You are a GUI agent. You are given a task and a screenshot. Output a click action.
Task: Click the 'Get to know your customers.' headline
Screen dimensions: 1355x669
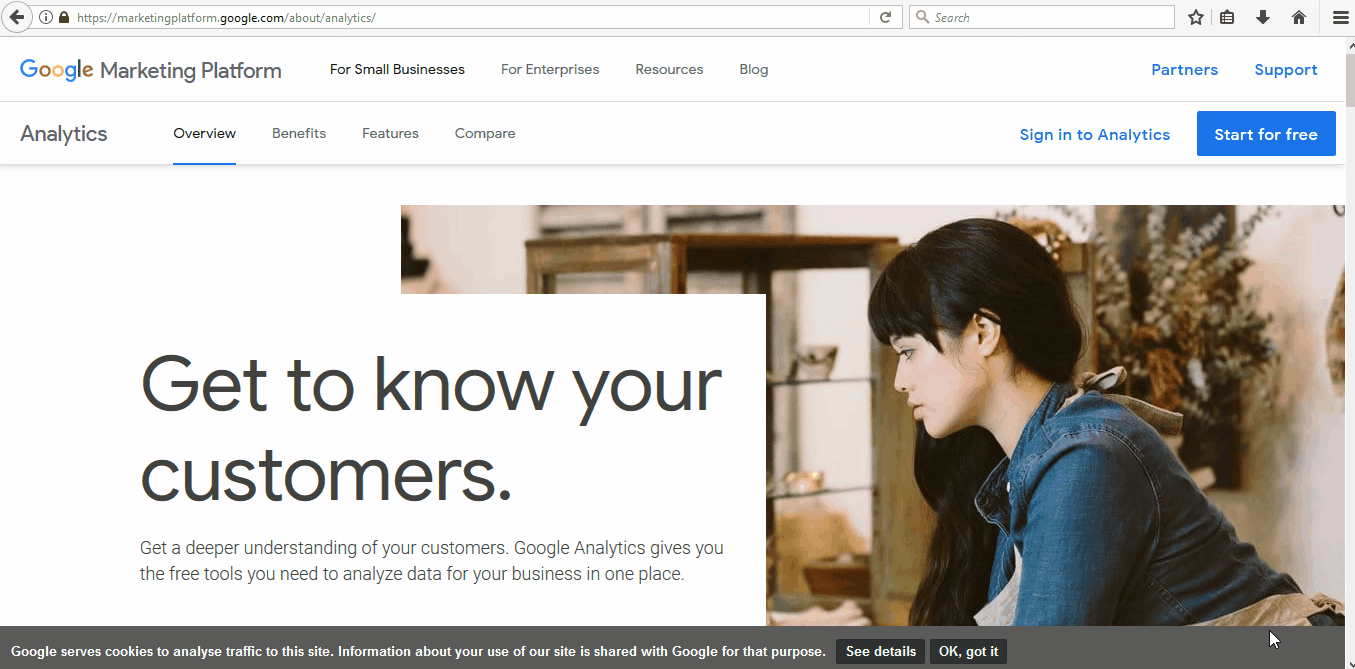(x=431, y=428)
